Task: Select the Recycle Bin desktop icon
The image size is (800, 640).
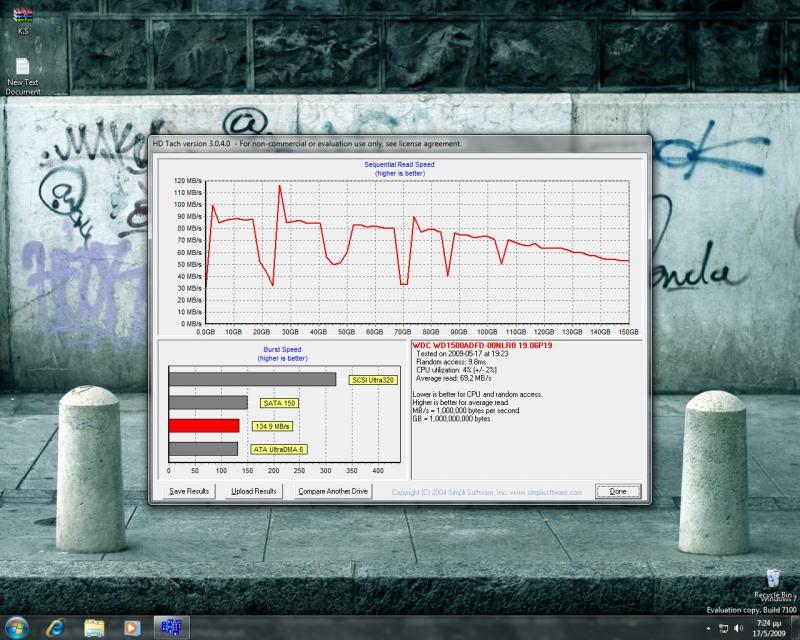Action: click(x=772, y=584)
